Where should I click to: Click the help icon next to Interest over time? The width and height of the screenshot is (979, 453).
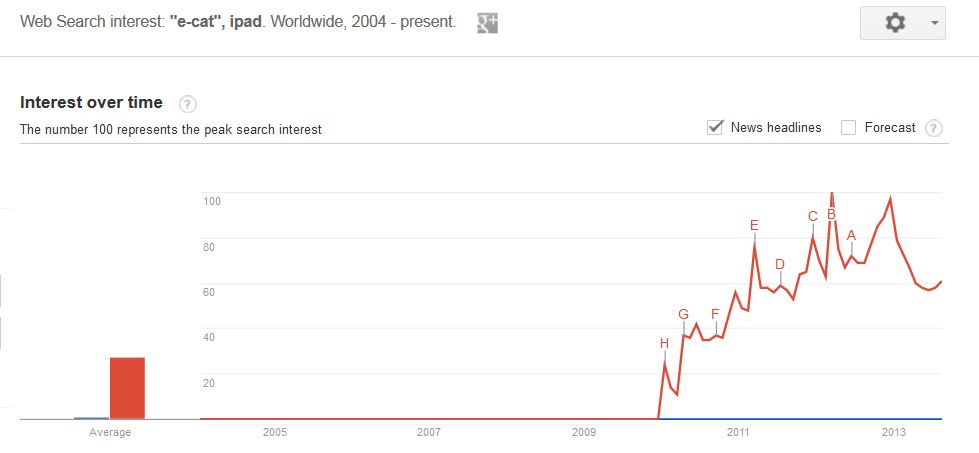point(187,104)
